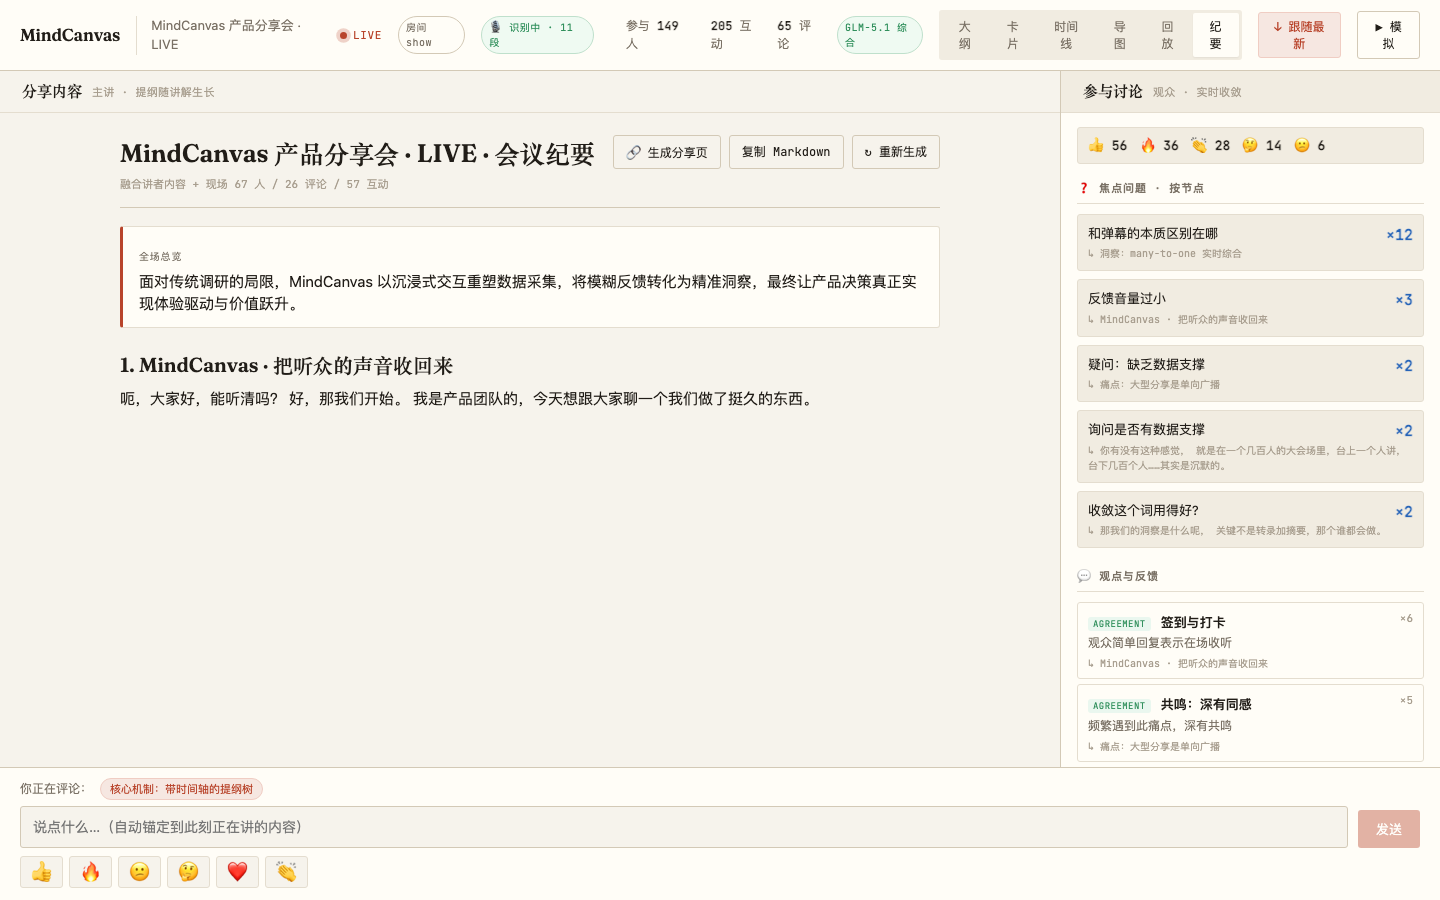This screenshot has height=900, width=1440.
Task: Send a fire reaction from the comment bar
Action: click(90, 872)
